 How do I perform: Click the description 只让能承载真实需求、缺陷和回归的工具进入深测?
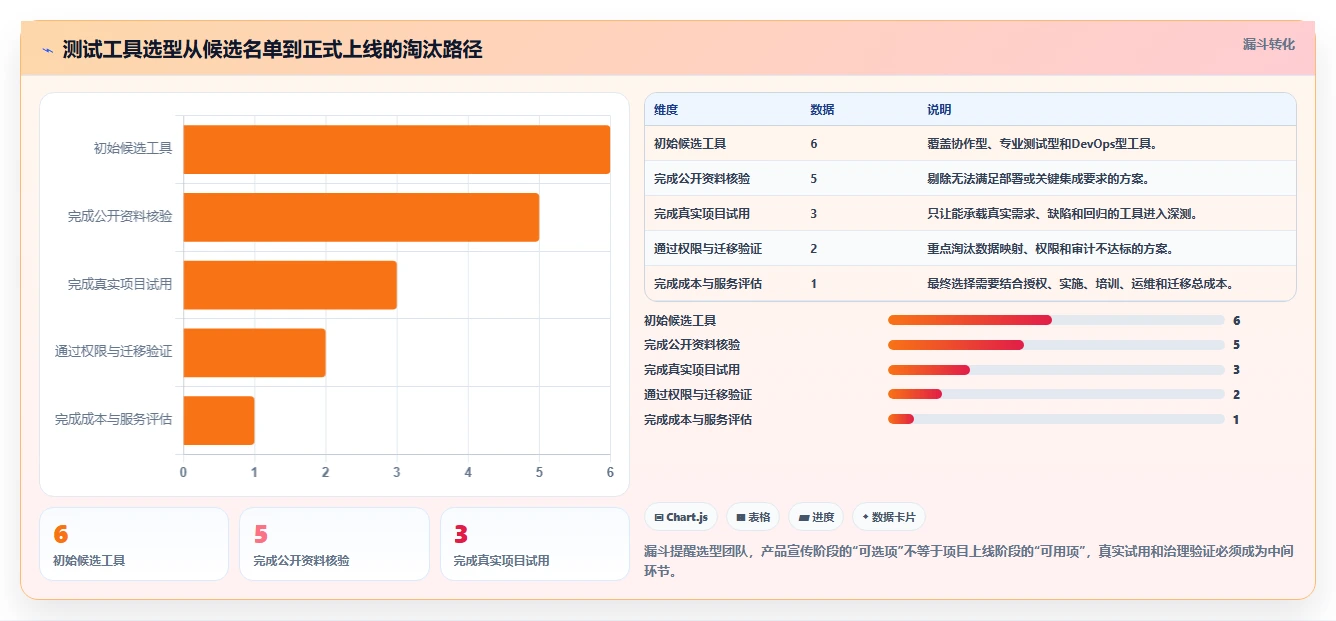coord(1062,214)
